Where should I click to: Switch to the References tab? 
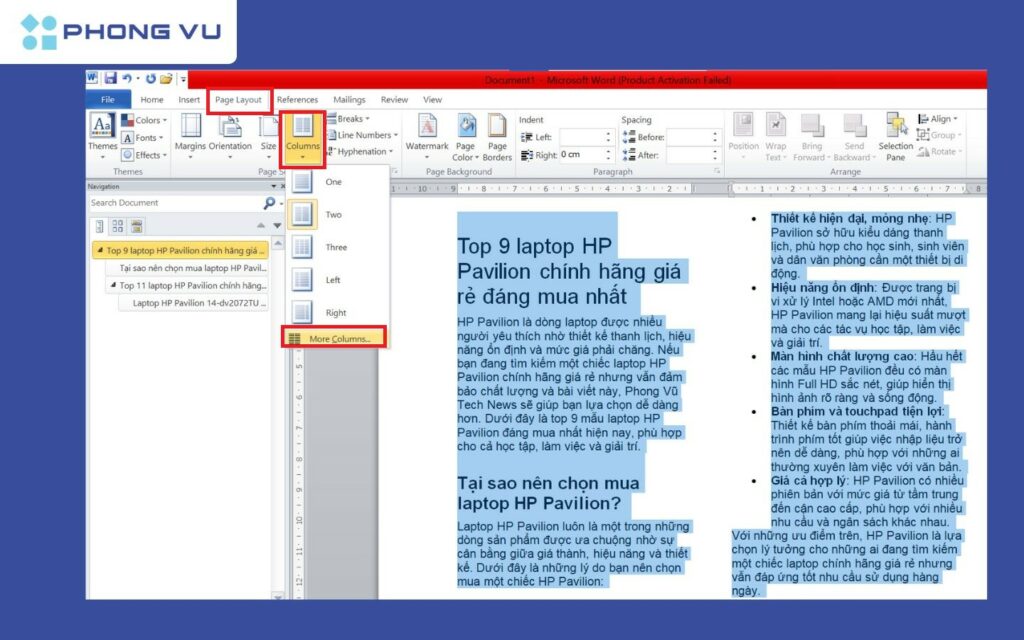[297, 100]
